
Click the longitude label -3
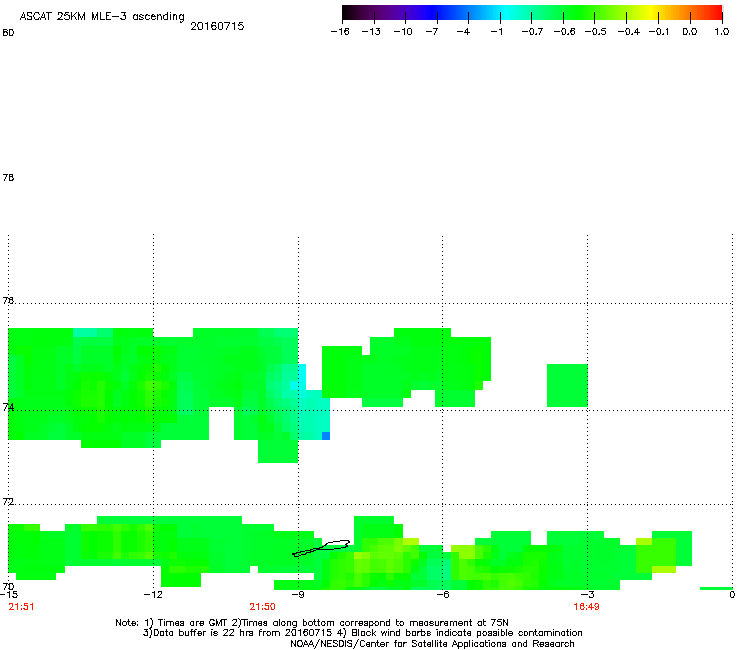pyautogui.click(x=587, y=594)
